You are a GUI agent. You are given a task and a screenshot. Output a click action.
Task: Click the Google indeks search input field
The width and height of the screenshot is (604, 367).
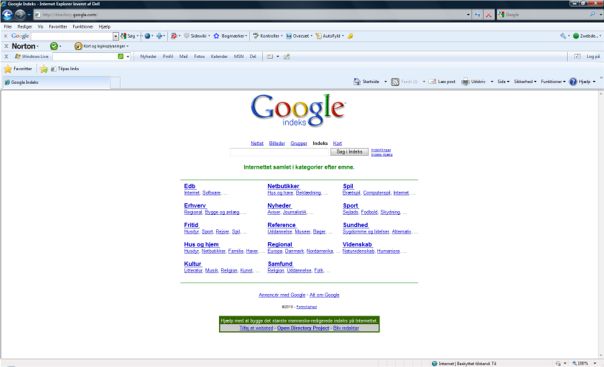coord(280,152)
